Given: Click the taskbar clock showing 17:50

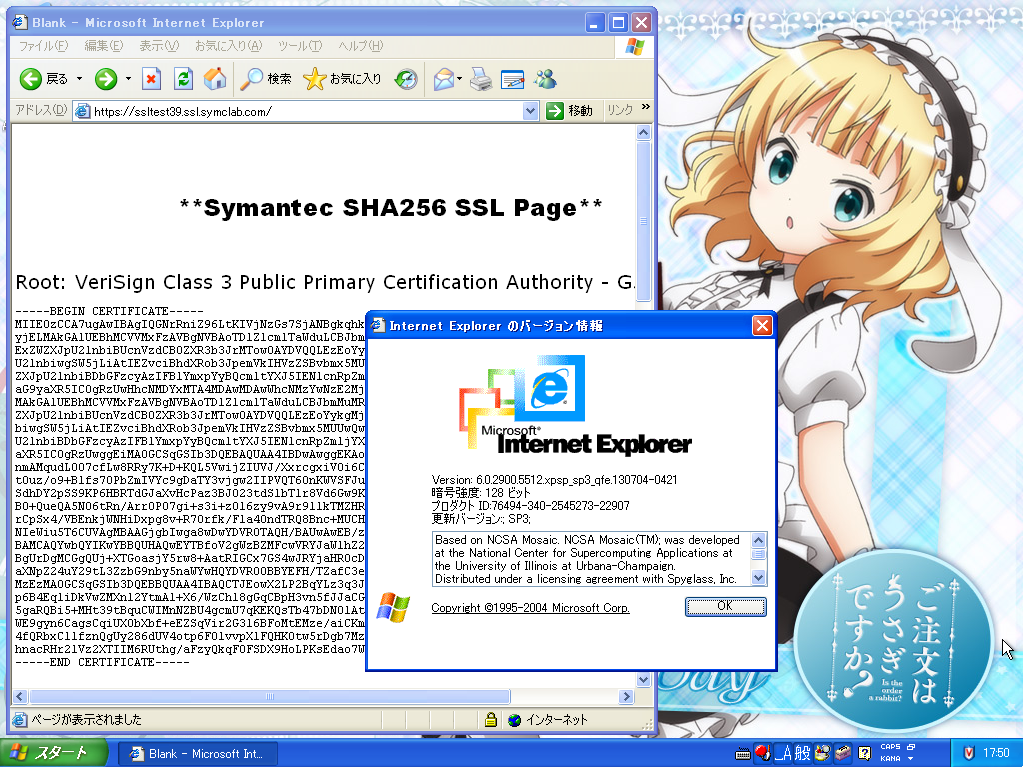Looking at the screenshot, I should tap(996, 753).
